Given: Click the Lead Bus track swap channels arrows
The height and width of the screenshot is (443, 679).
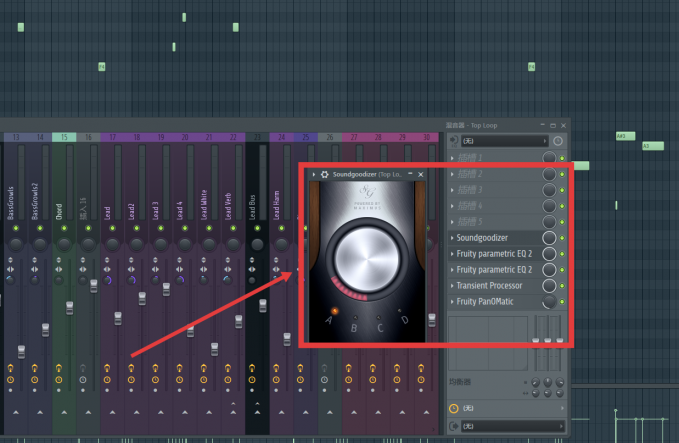Looking at the screenshot, I should coord(252,269).
